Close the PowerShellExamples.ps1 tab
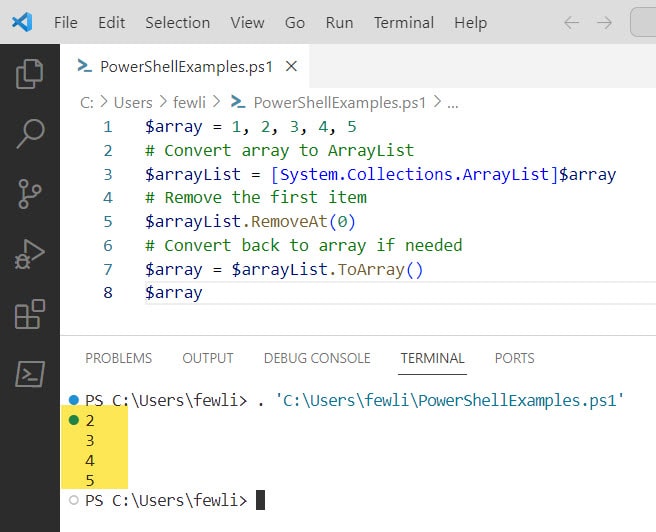Viewport: 656px width, 532px height. (291, 66)
